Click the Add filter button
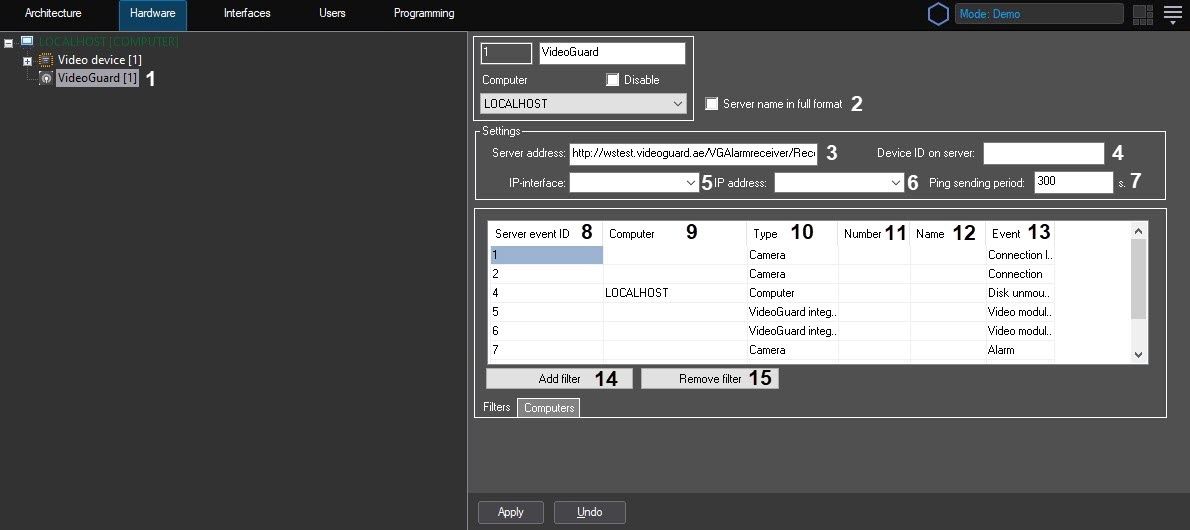This screenshot has width=1190, height=530. coord(559,379)
